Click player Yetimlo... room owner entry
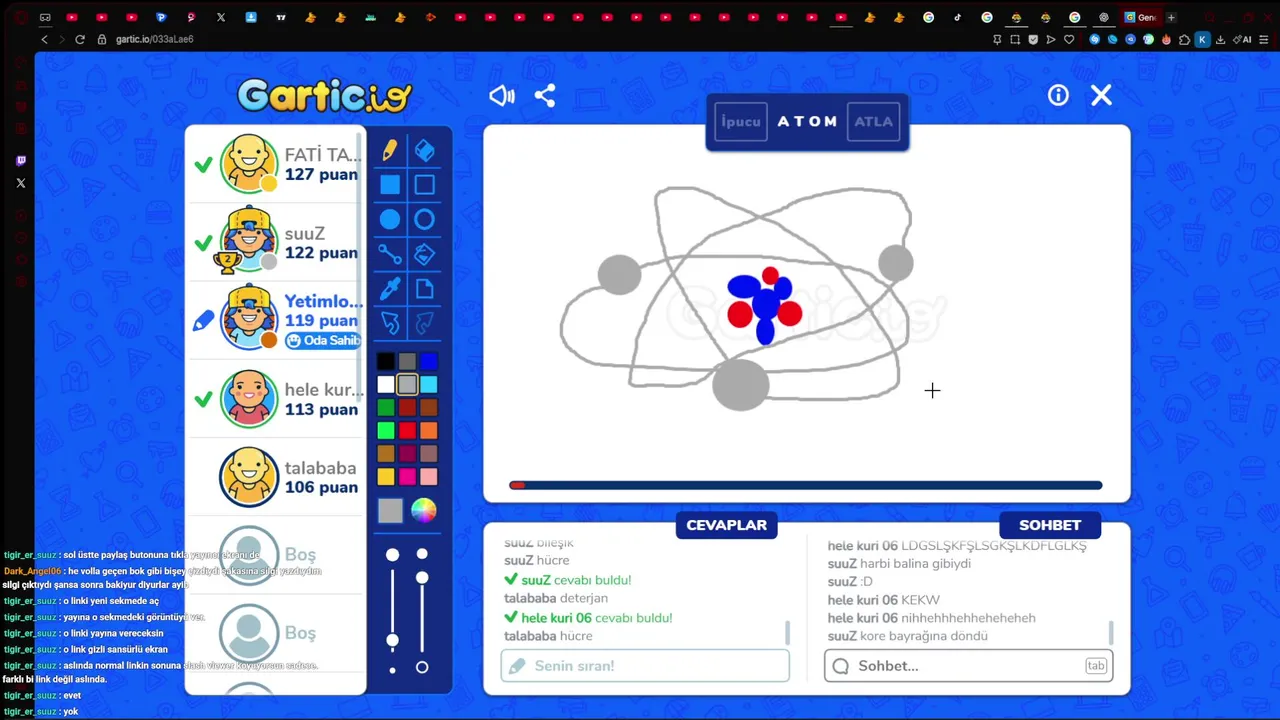 [x=275, y=320]
